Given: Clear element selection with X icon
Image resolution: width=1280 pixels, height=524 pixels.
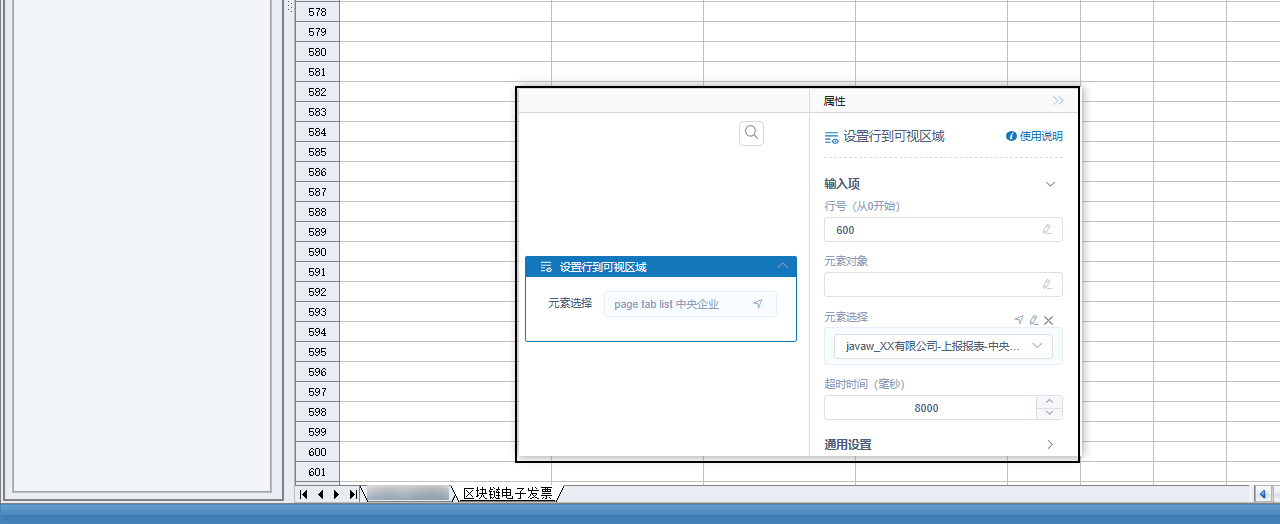Looking at the screenshot, I should click(1049, 320).
